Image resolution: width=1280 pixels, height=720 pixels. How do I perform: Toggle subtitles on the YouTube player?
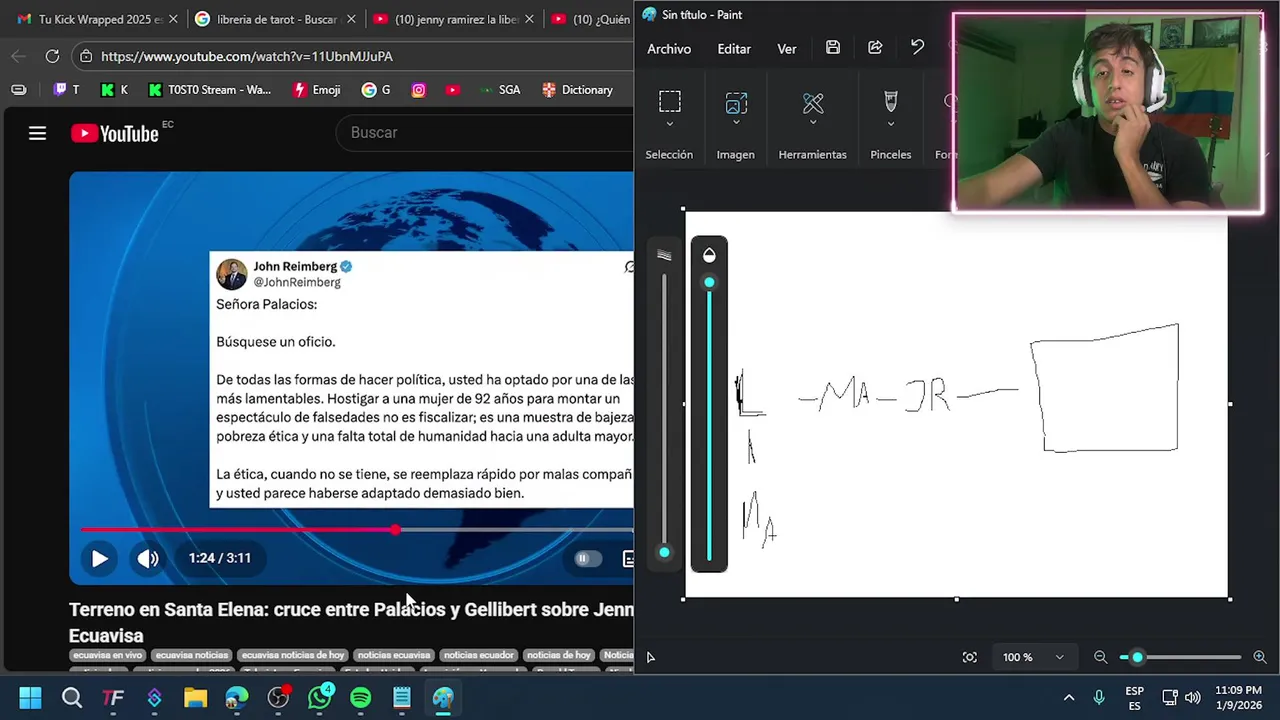pyautogui.click(x=627, y=559)
